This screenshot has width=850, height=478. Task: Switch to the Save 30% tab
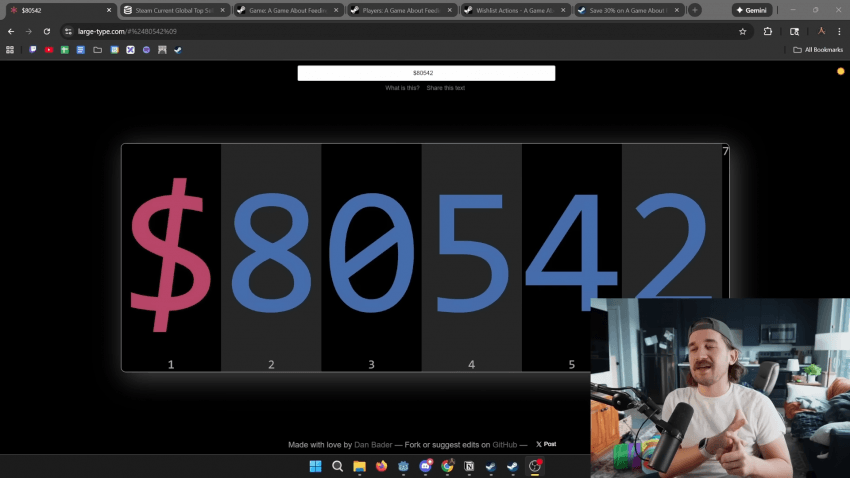click(628, 10)
